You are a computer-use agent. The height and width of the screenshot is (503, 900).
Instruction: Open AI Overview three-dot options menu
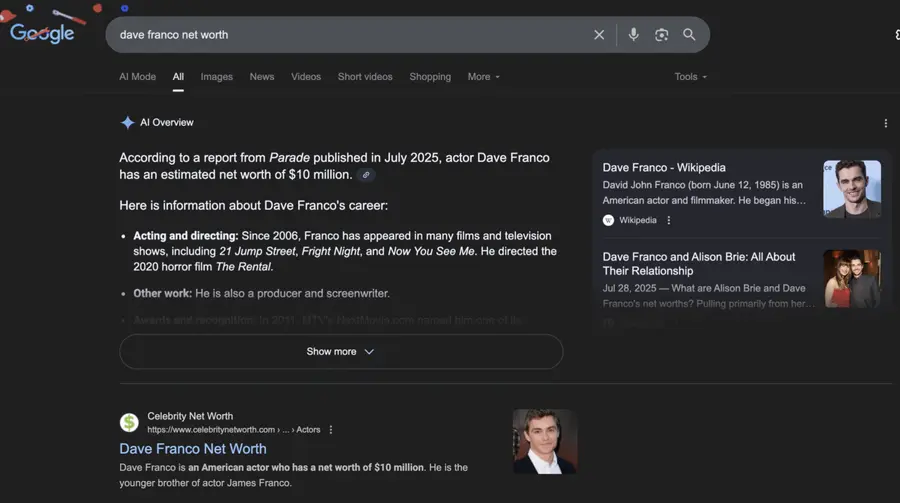[x=885, y=123]
